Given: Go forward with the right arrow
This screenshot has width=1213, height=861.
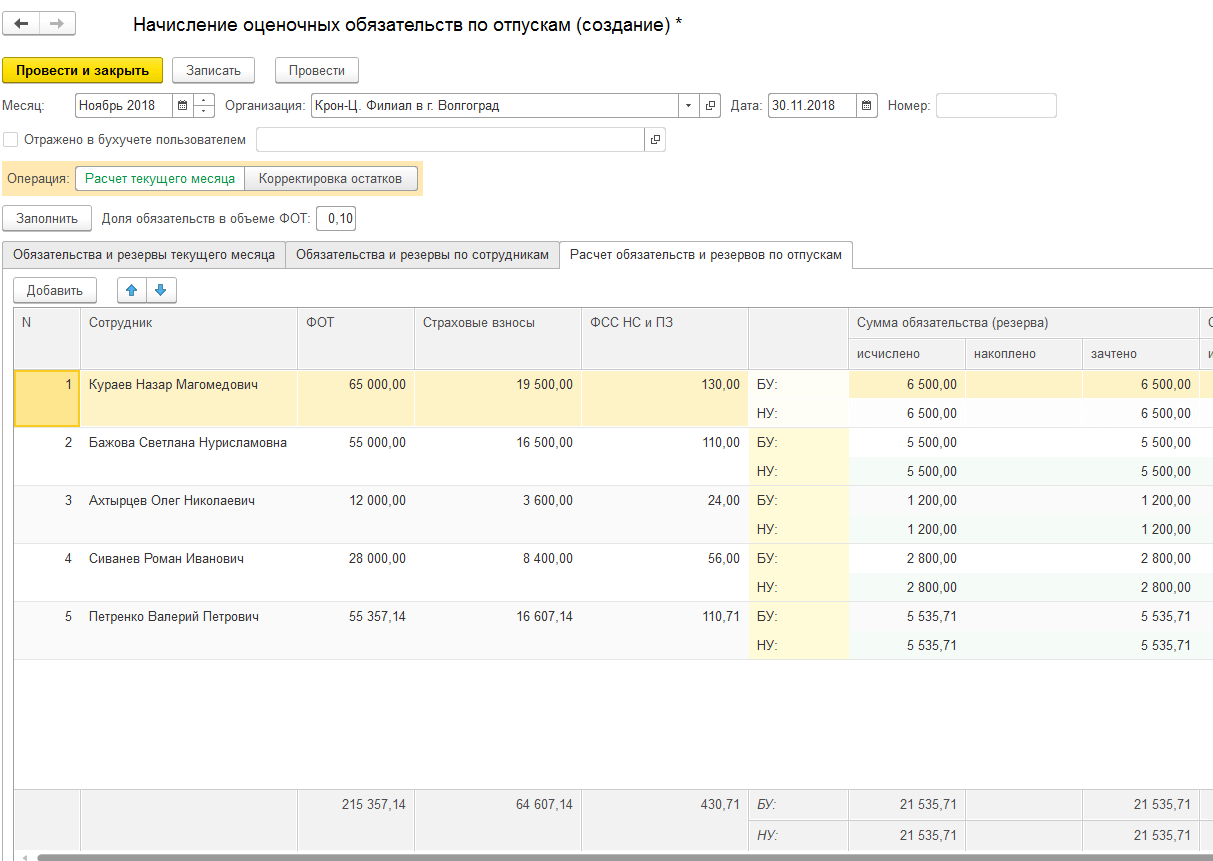Looking at the screenshot, I should 57,24.
